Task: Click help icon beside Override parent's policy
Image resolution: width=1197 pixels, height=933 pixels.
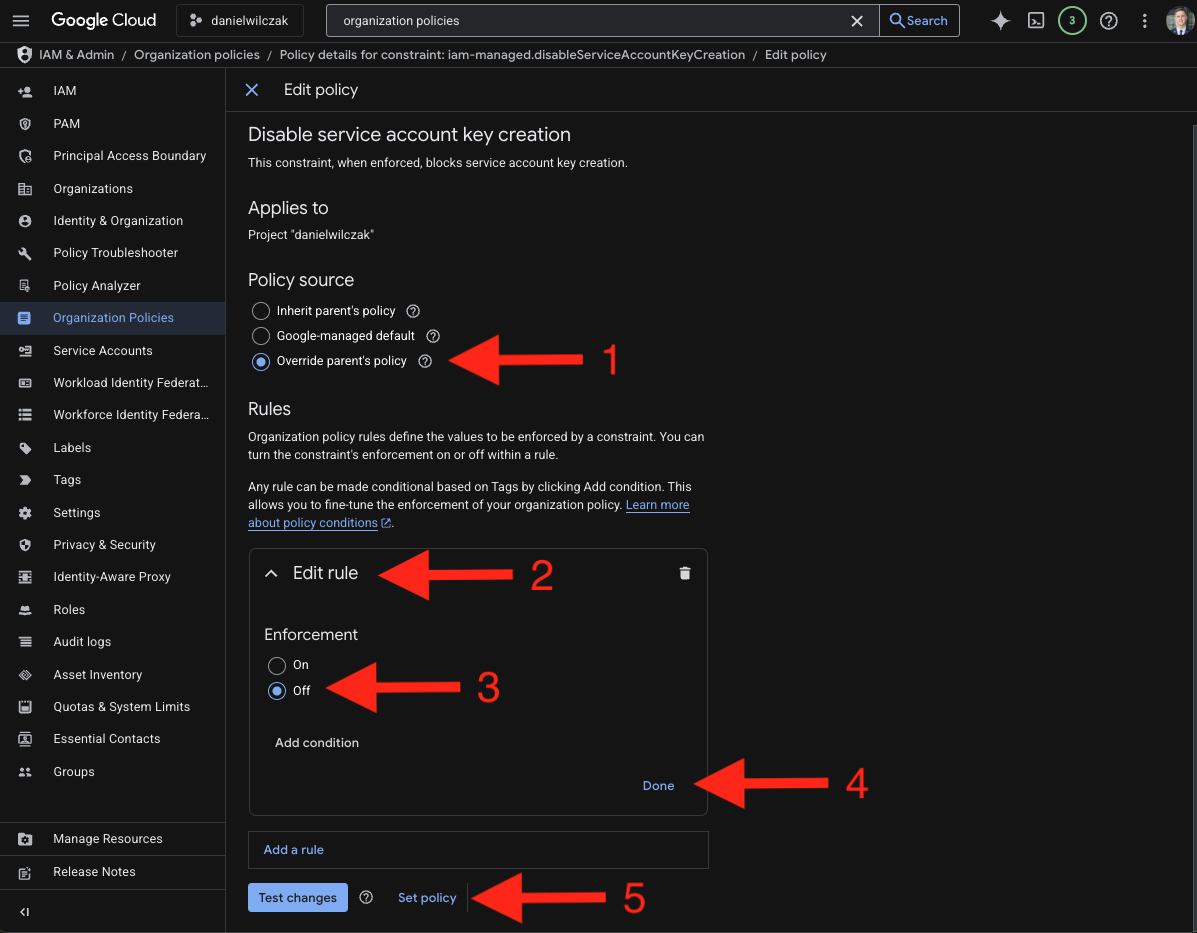Action: [x=425, y=361]
